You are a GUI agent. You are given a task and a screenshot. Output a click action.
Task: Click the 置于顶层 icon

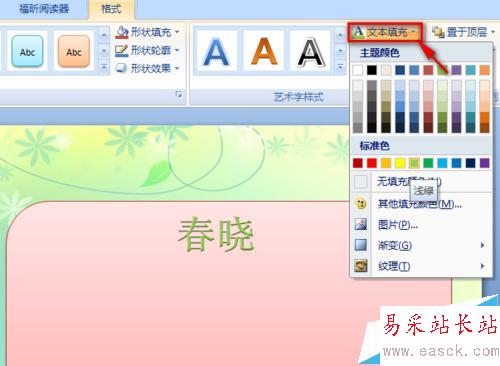pos(438,32)
